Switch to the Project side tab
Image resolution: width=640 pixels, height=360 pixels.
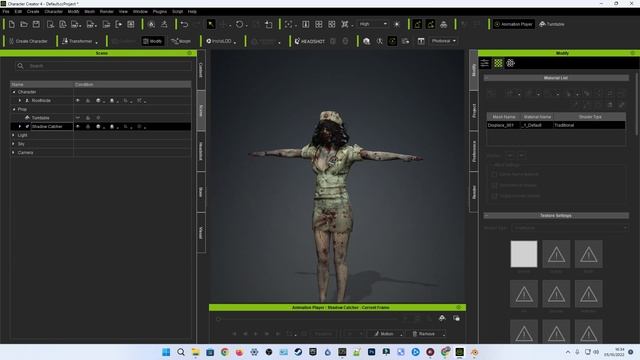point(473,111)
